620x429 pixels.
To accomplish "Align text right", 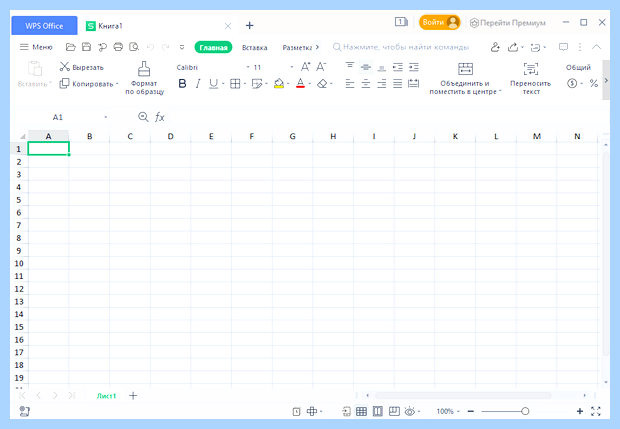I will pyautogui.click(x=382, y=83).
